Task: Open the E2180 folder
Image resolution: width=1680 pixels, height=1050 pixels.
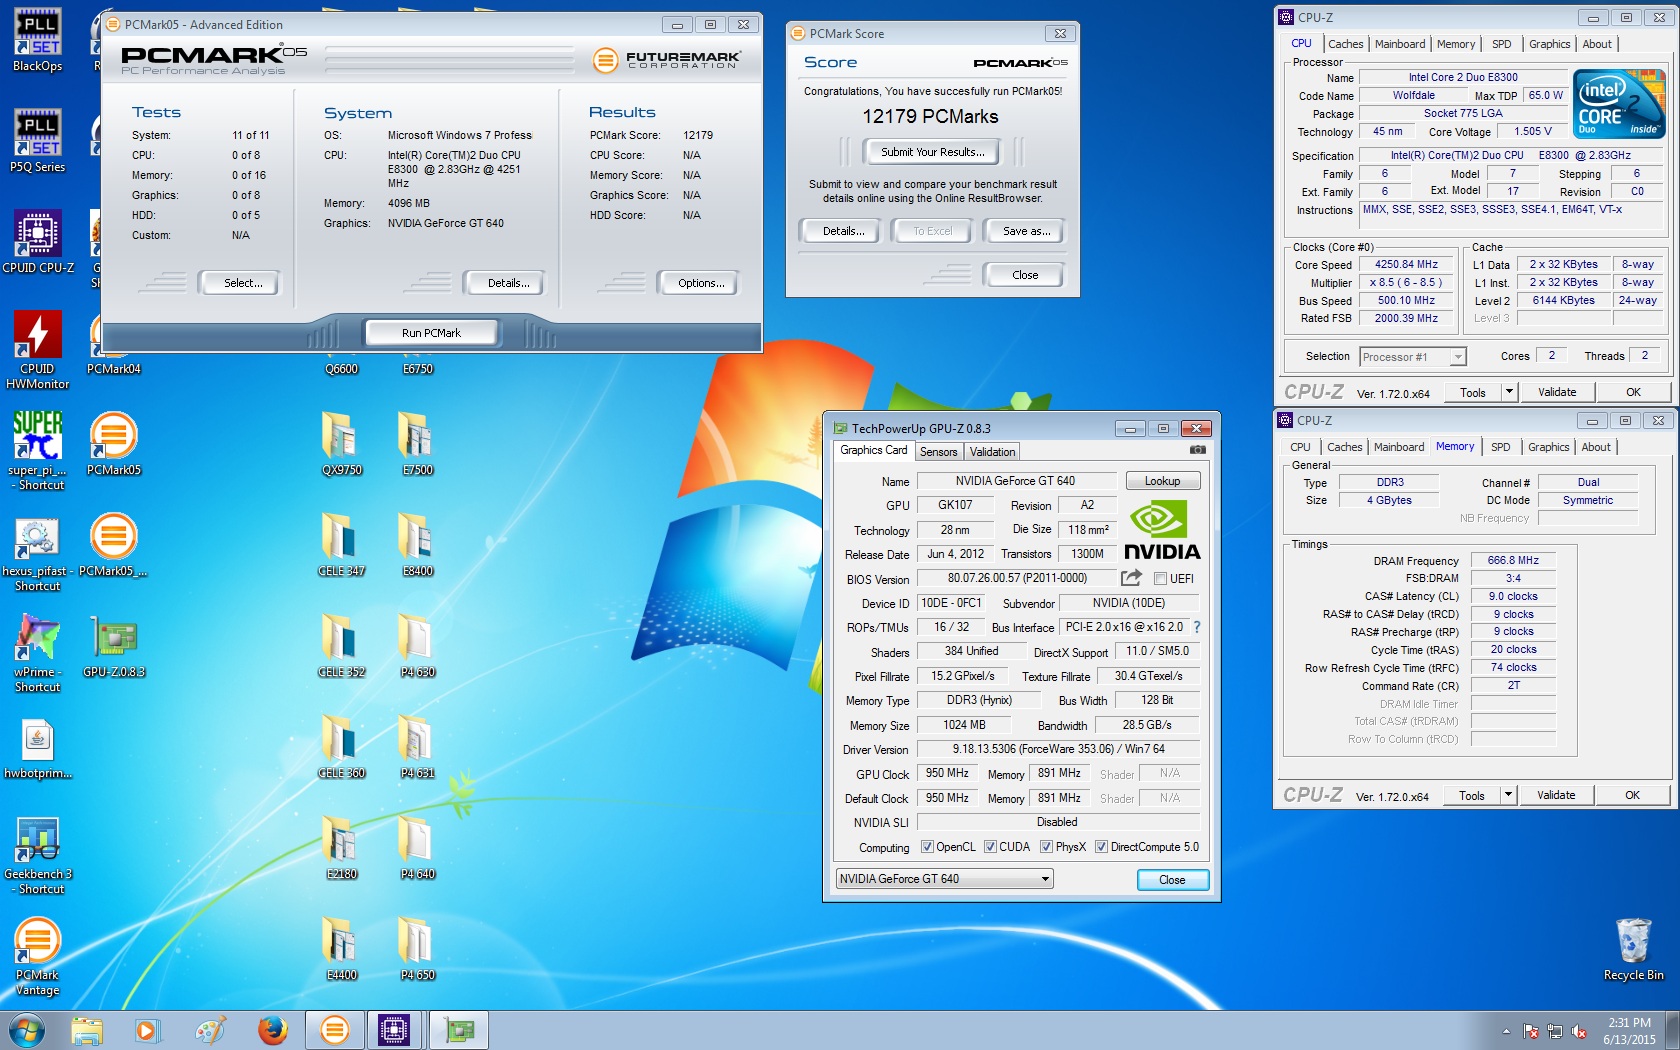Action: point(341,848)
